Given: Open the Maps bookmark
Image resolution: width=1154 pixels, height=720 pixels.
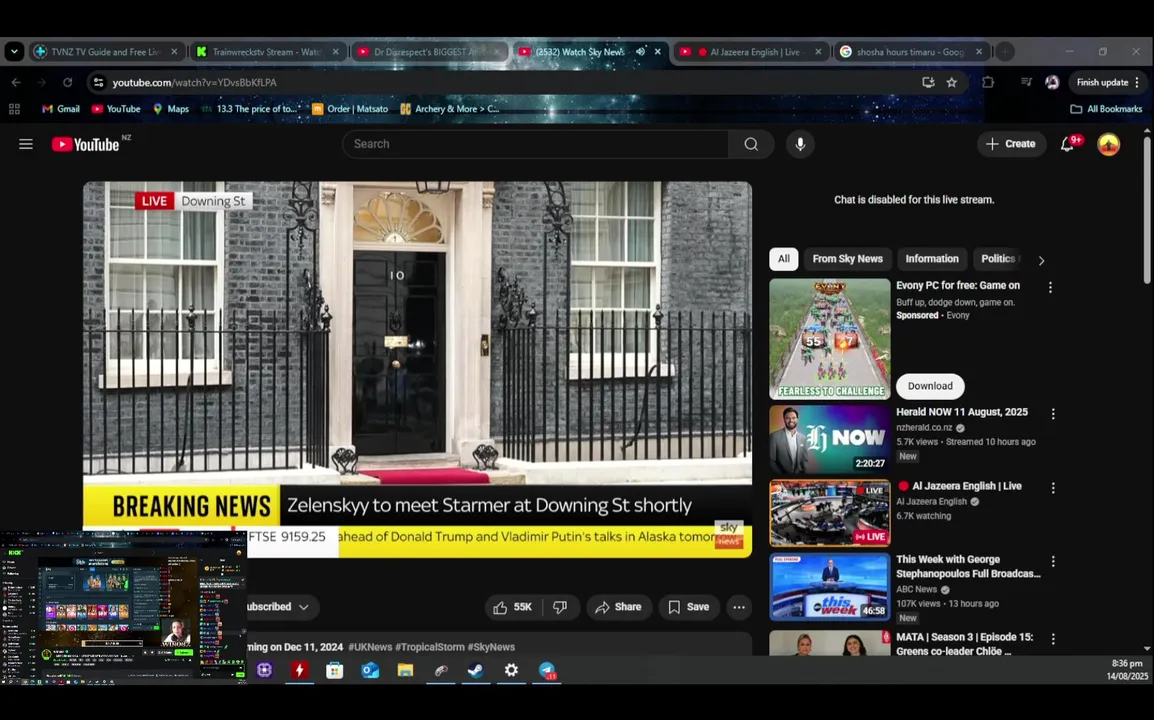Looking at the screenshot, I should pos(171,109).
